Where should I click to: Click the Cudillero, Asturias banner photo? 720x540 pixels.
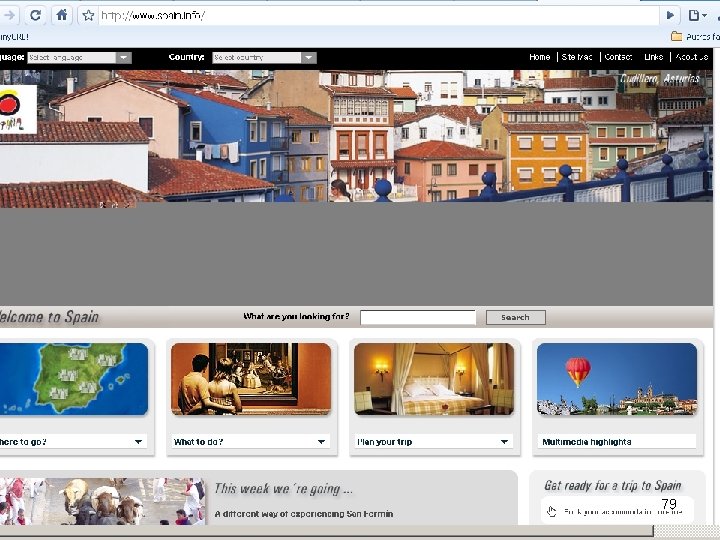(x=356, y=136)
